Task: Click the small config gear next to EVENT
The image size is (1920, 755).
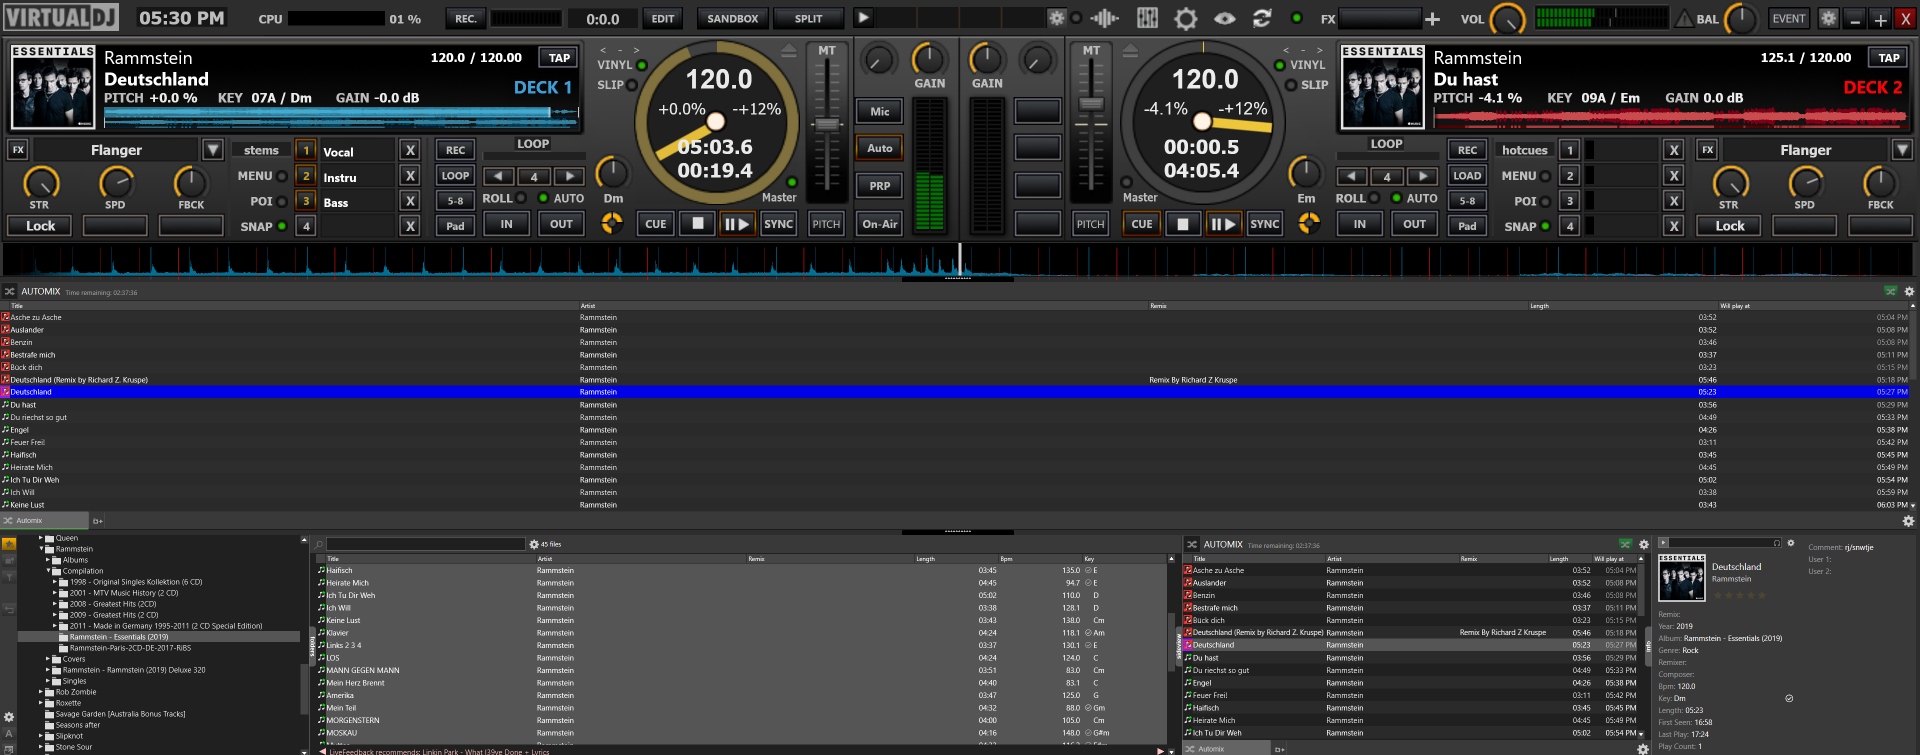Action: [x=1828, y=18]
